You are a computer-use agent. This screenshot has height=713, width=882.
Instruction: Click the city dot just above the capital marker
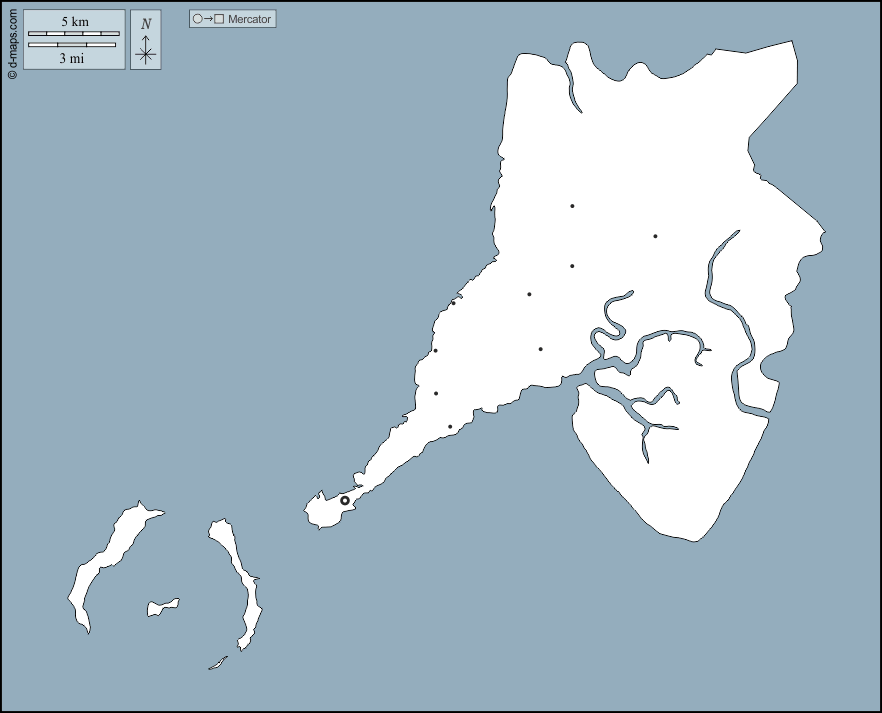pyautogui.click(x=450, y=427)
